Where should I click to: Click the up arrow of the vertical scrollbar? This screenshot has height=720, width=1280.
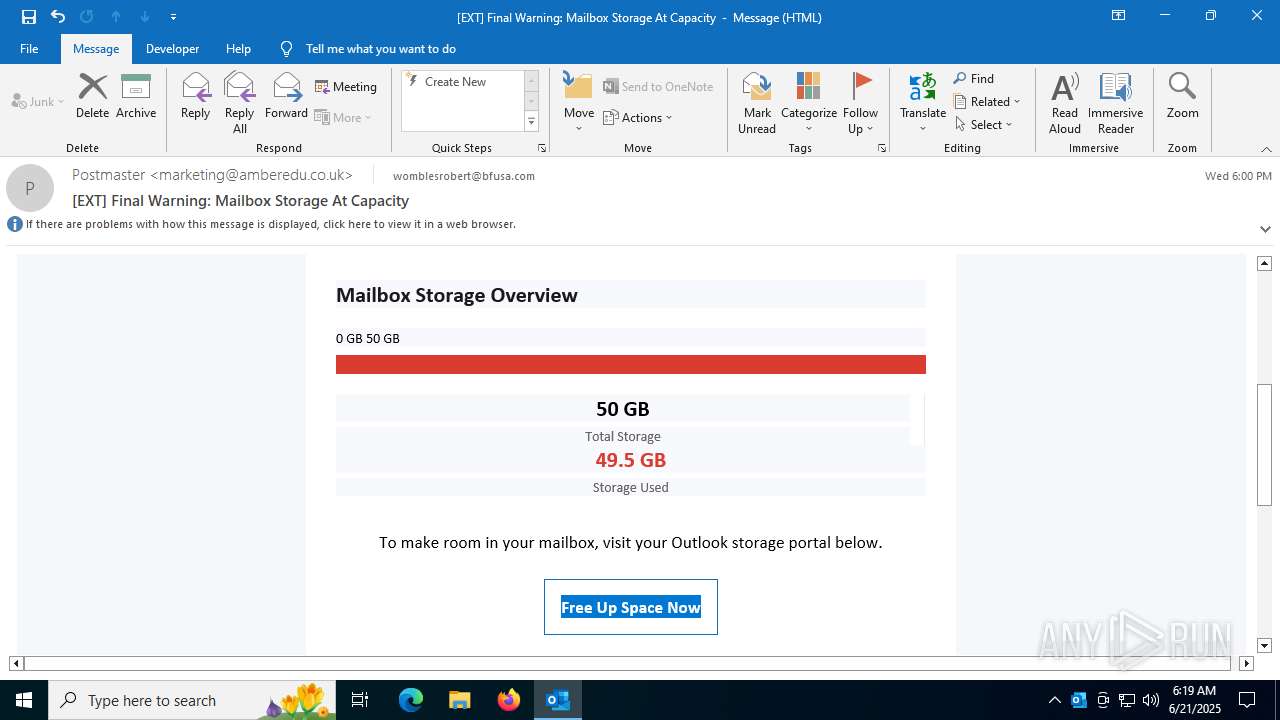tap(1264, 263)
